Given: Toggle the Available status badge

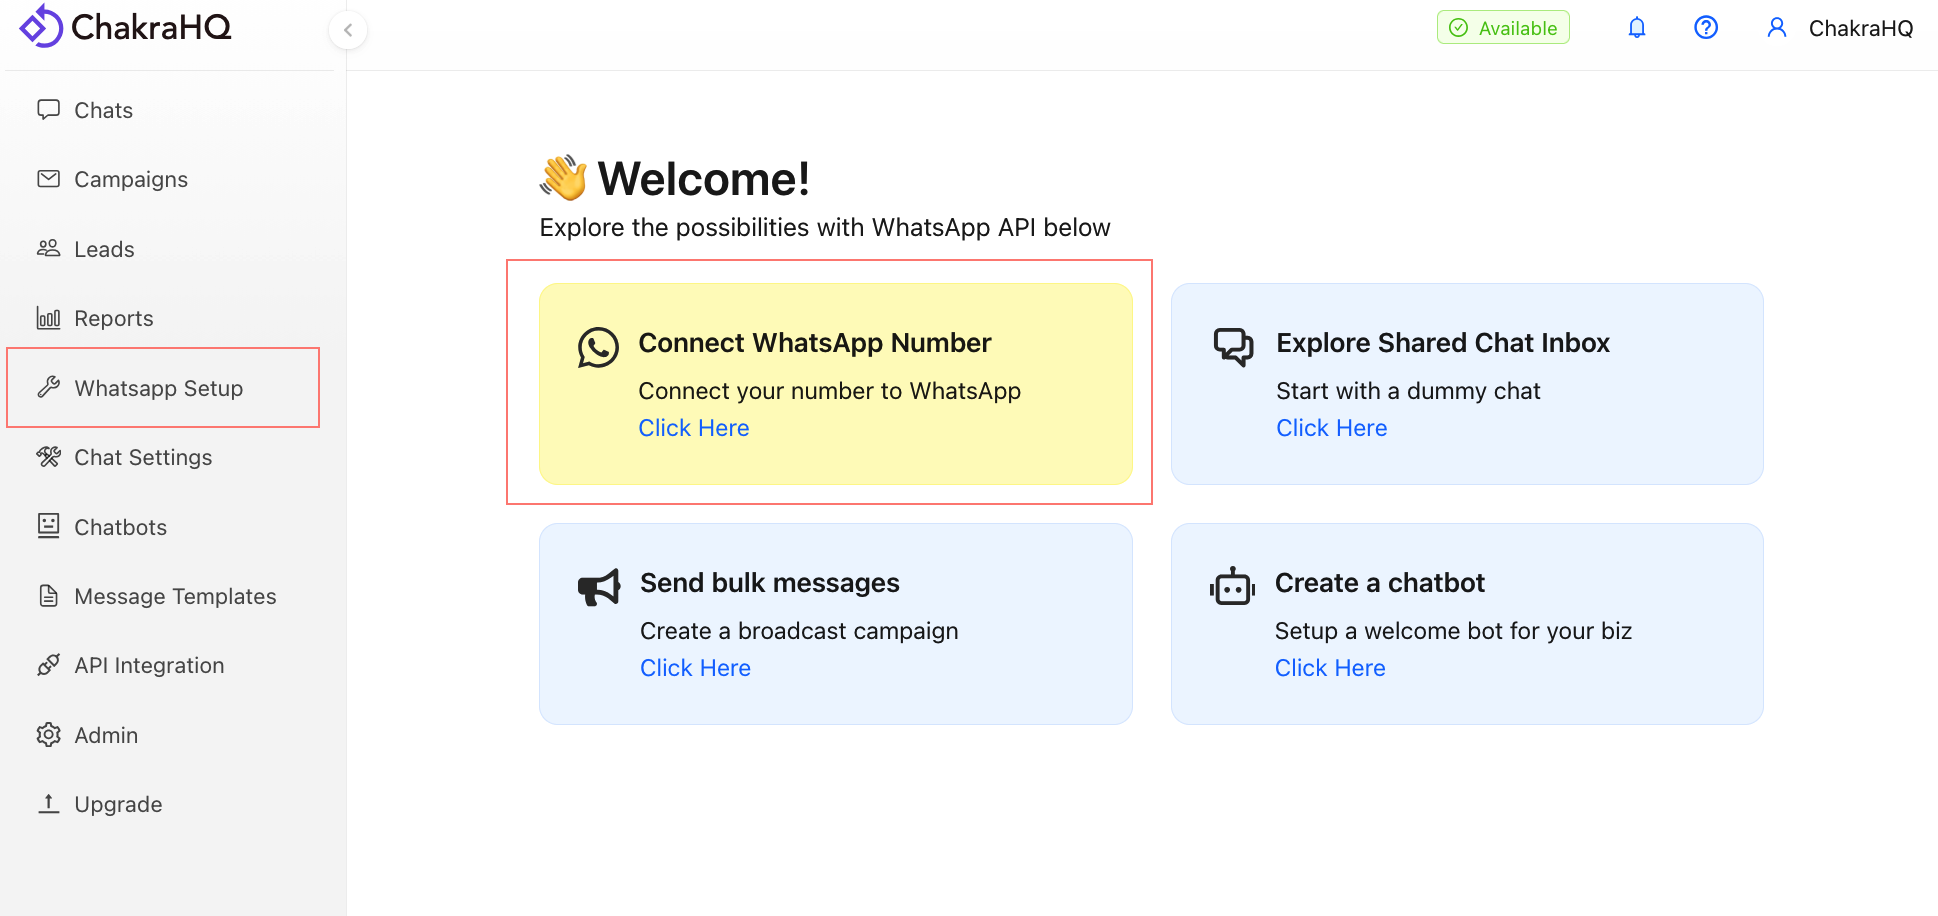Looking at the screenshot, I should [1502, 28].
